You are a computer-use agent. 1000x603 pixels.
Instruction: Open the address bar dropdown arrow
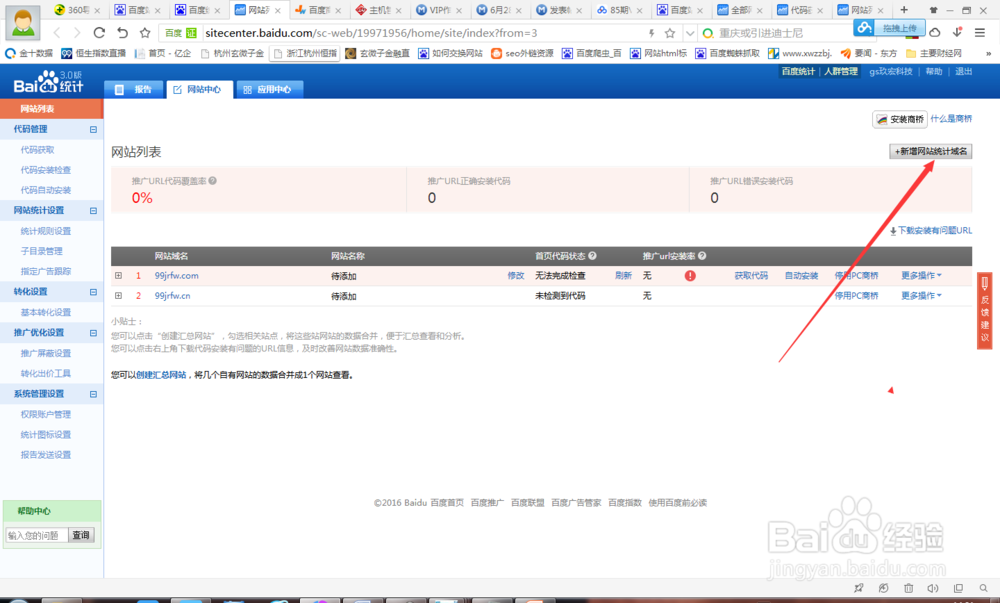click(x=690, y=33)
